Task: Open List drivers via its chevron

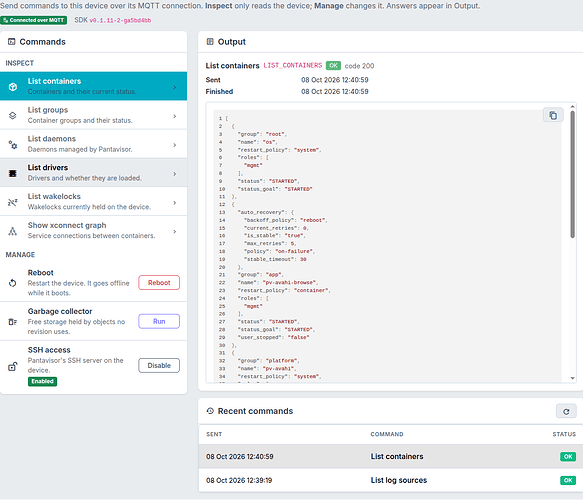Action: pos(175,174)
